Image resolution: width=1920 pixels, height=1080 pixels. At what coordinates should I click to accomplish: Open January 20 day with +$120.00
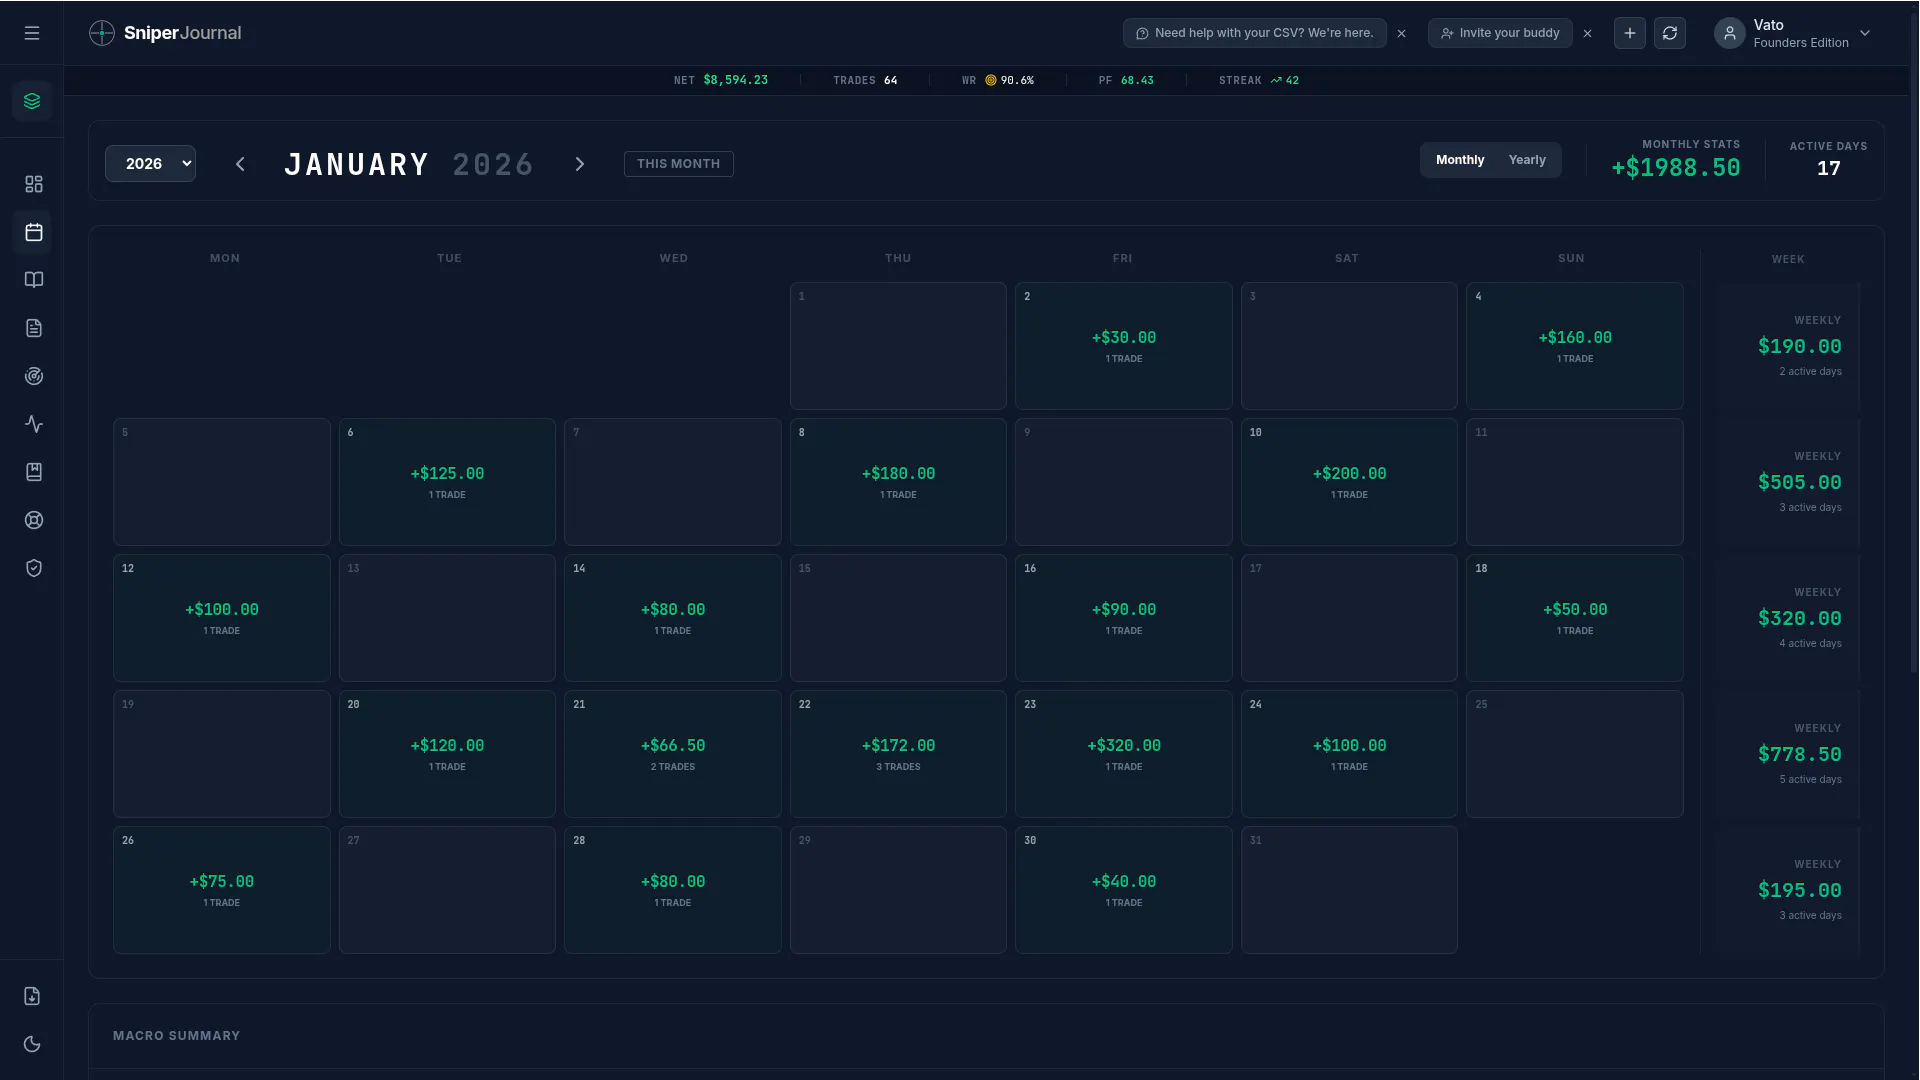click(447, 754)
